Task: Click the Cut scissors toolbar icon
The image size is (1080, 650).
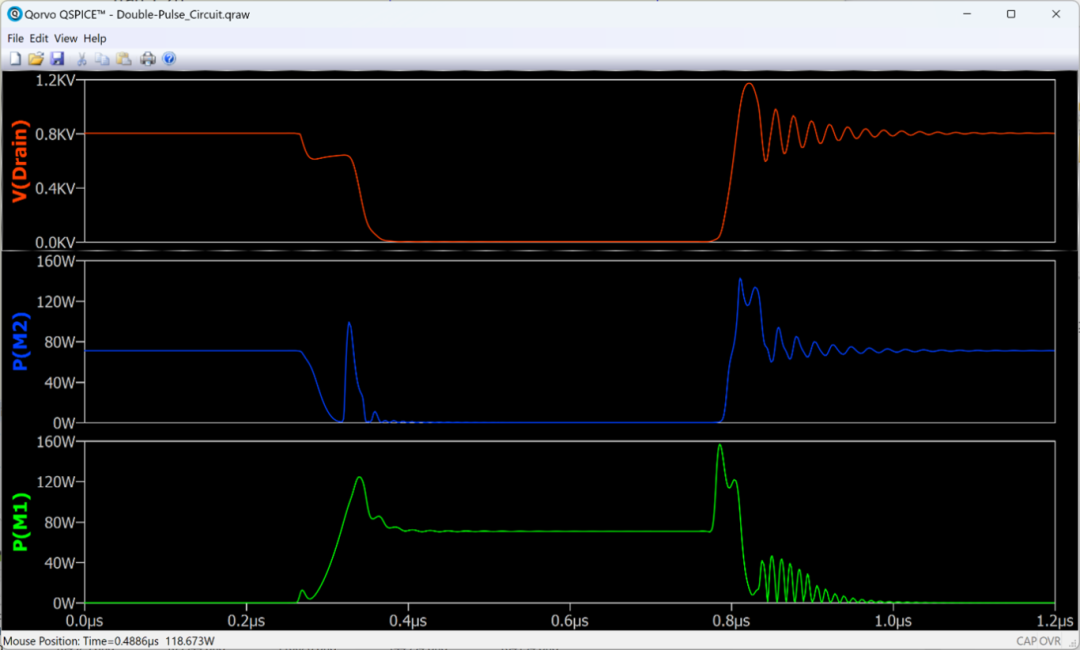Action: 81,59
